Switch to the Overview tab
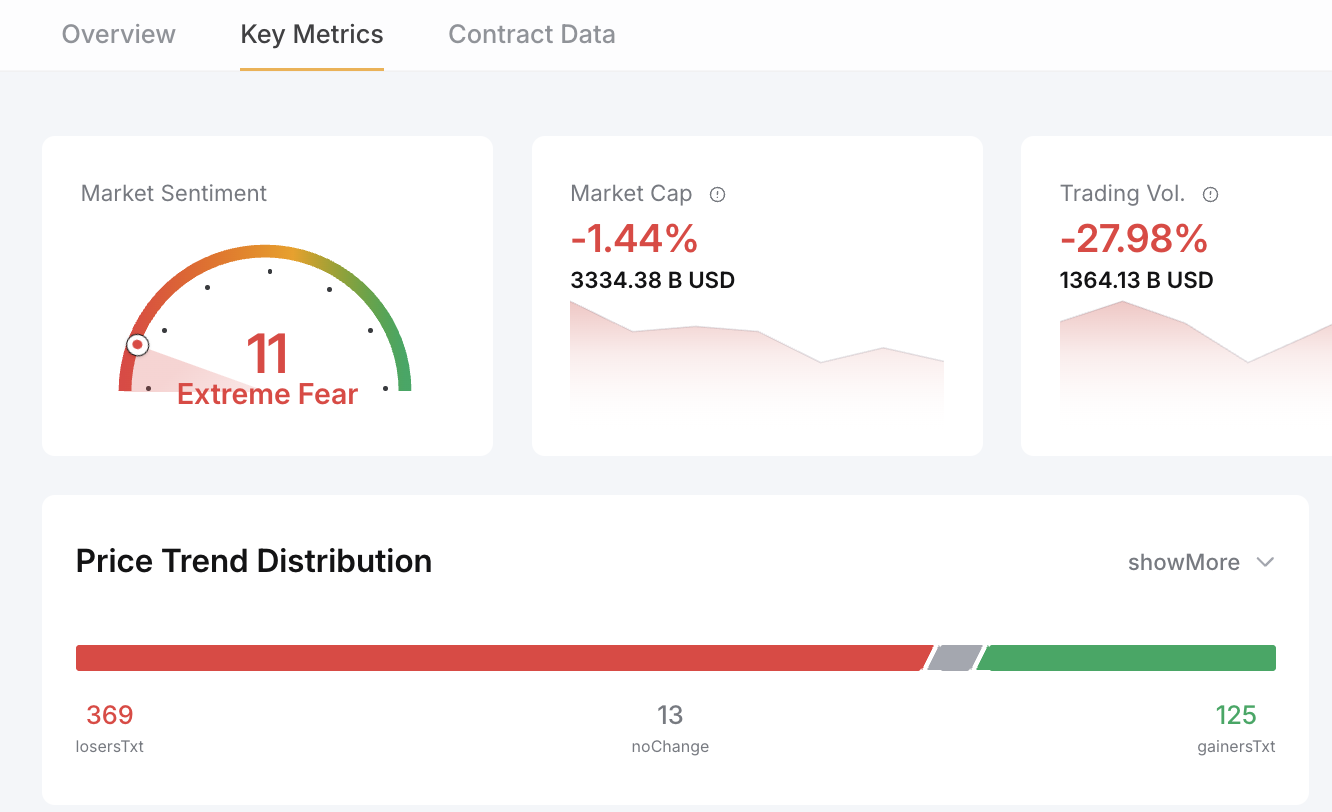1332x812 pixels. pos(118,34)
